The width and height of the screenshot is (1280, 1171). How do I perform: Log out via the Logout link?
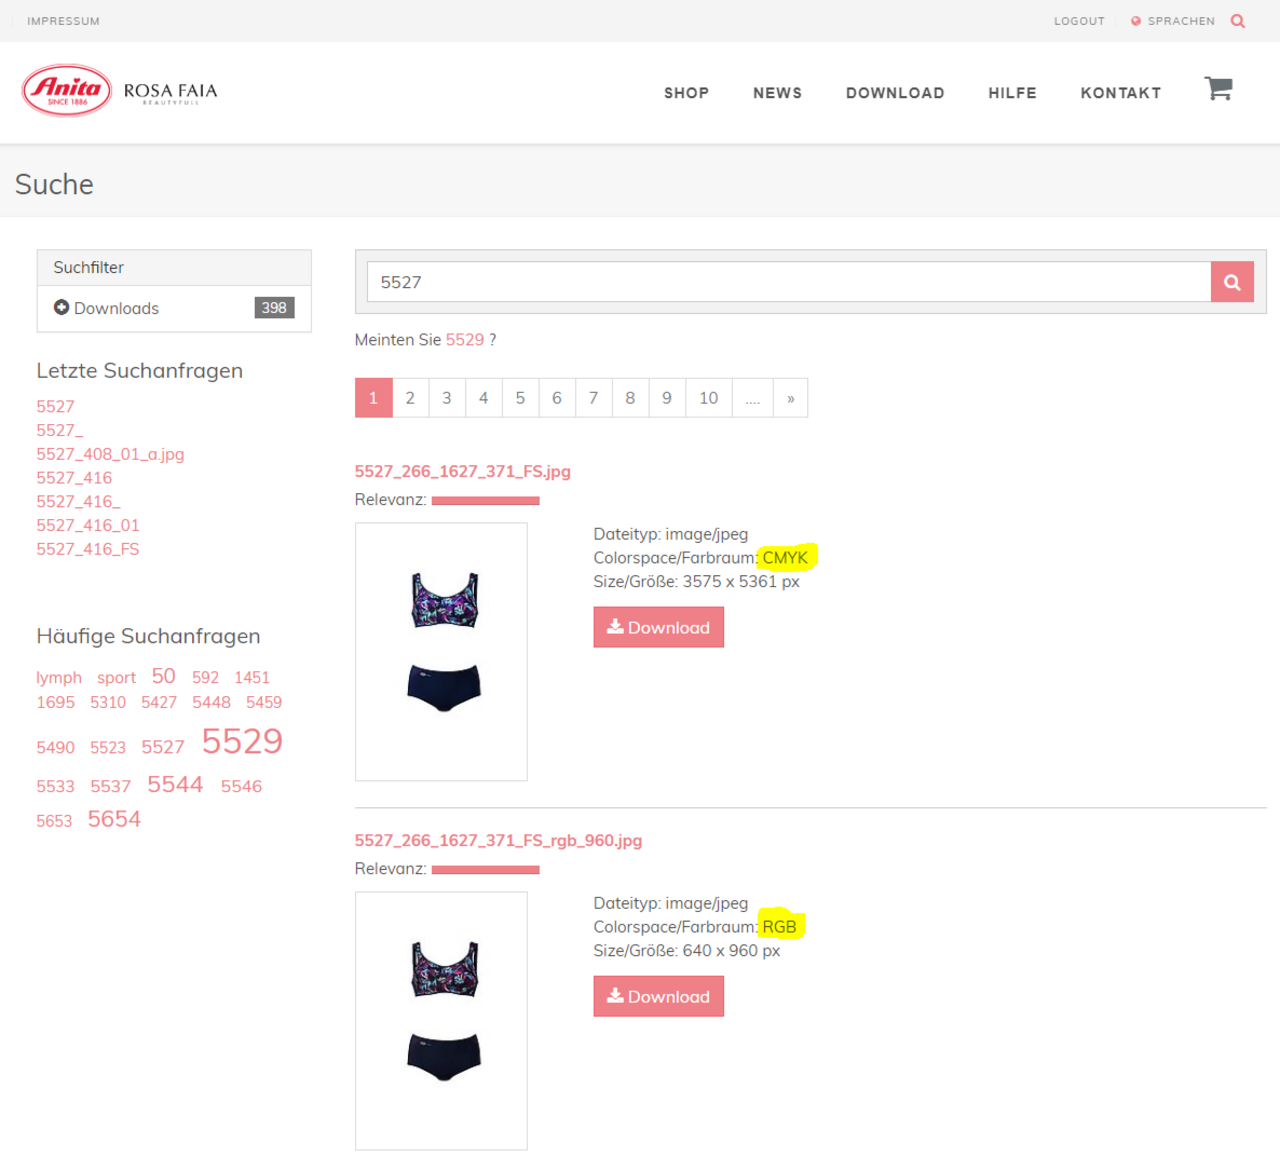(1078, 21)
